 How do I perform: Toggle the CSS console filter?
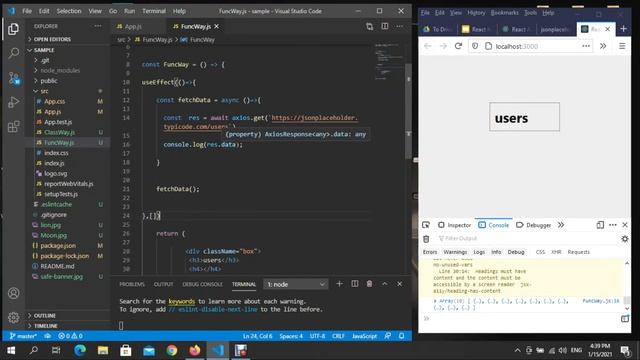click(540, 252)
